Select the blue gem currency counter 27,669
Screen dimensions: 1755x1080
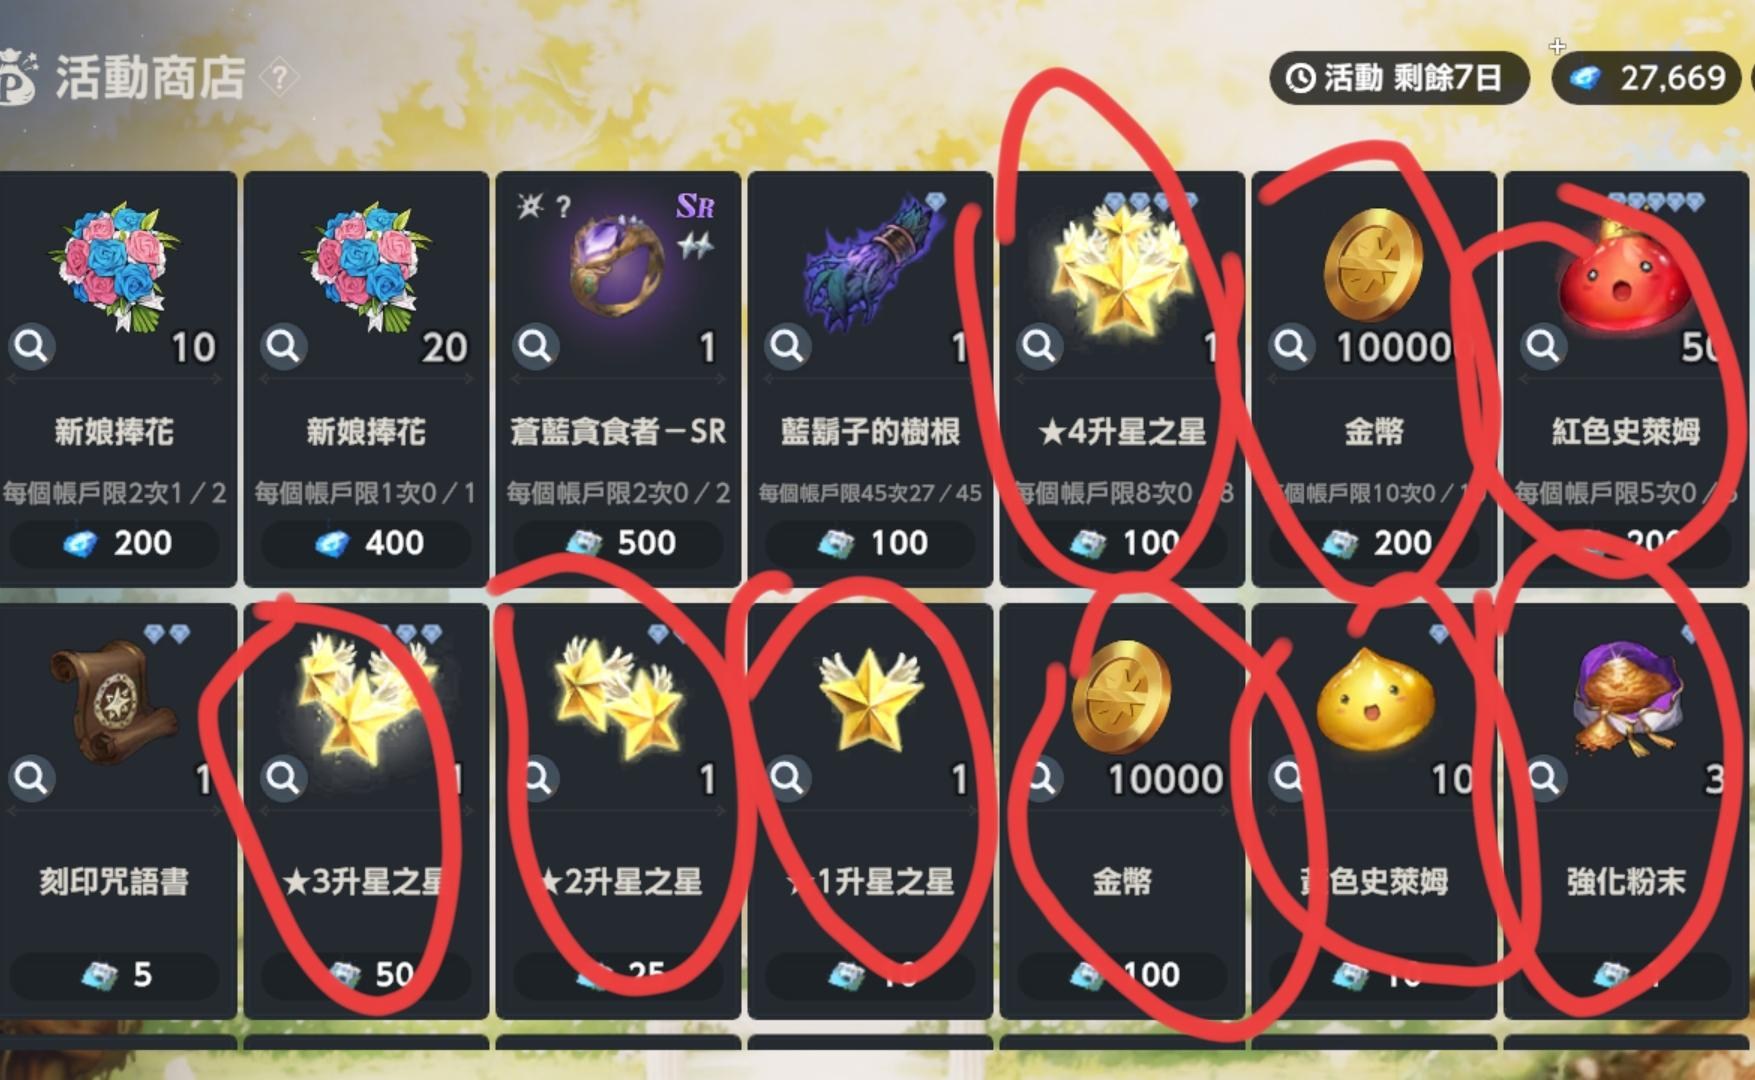click(x=1648, y=77)
